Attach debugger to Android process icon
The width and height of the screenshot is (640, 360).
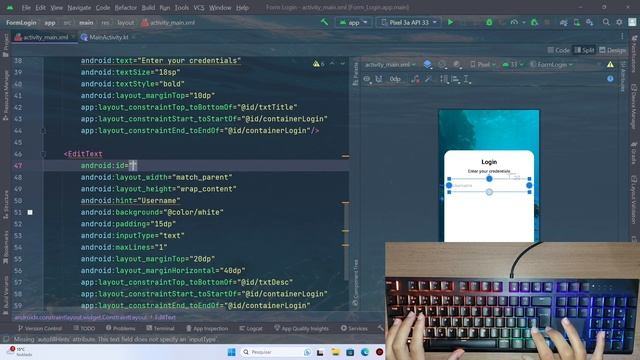tap(534, 22)
